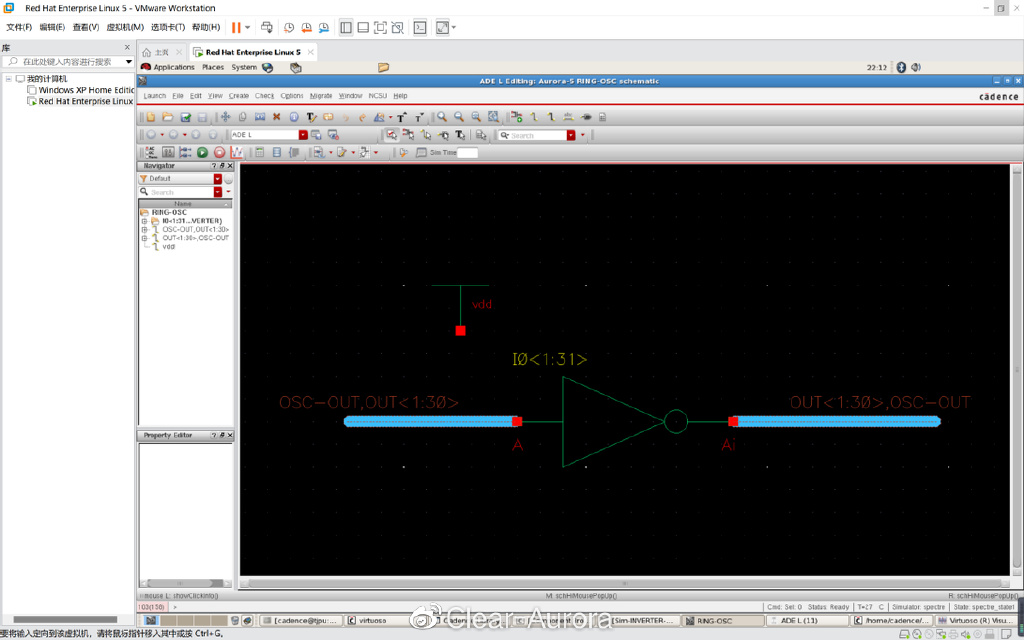Click the Copy tool icon

coord(242,117)
